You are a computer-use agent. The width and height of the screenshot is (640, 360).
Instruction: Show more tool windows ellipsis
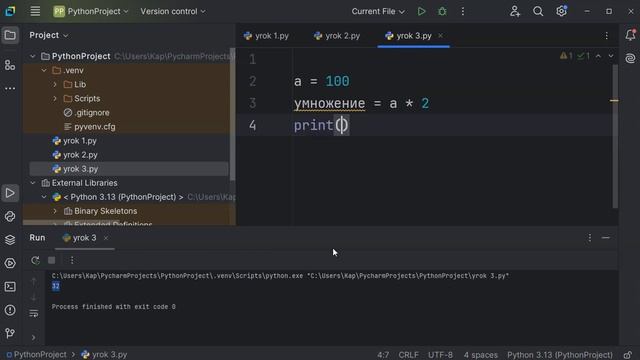(x=10, y=88)
